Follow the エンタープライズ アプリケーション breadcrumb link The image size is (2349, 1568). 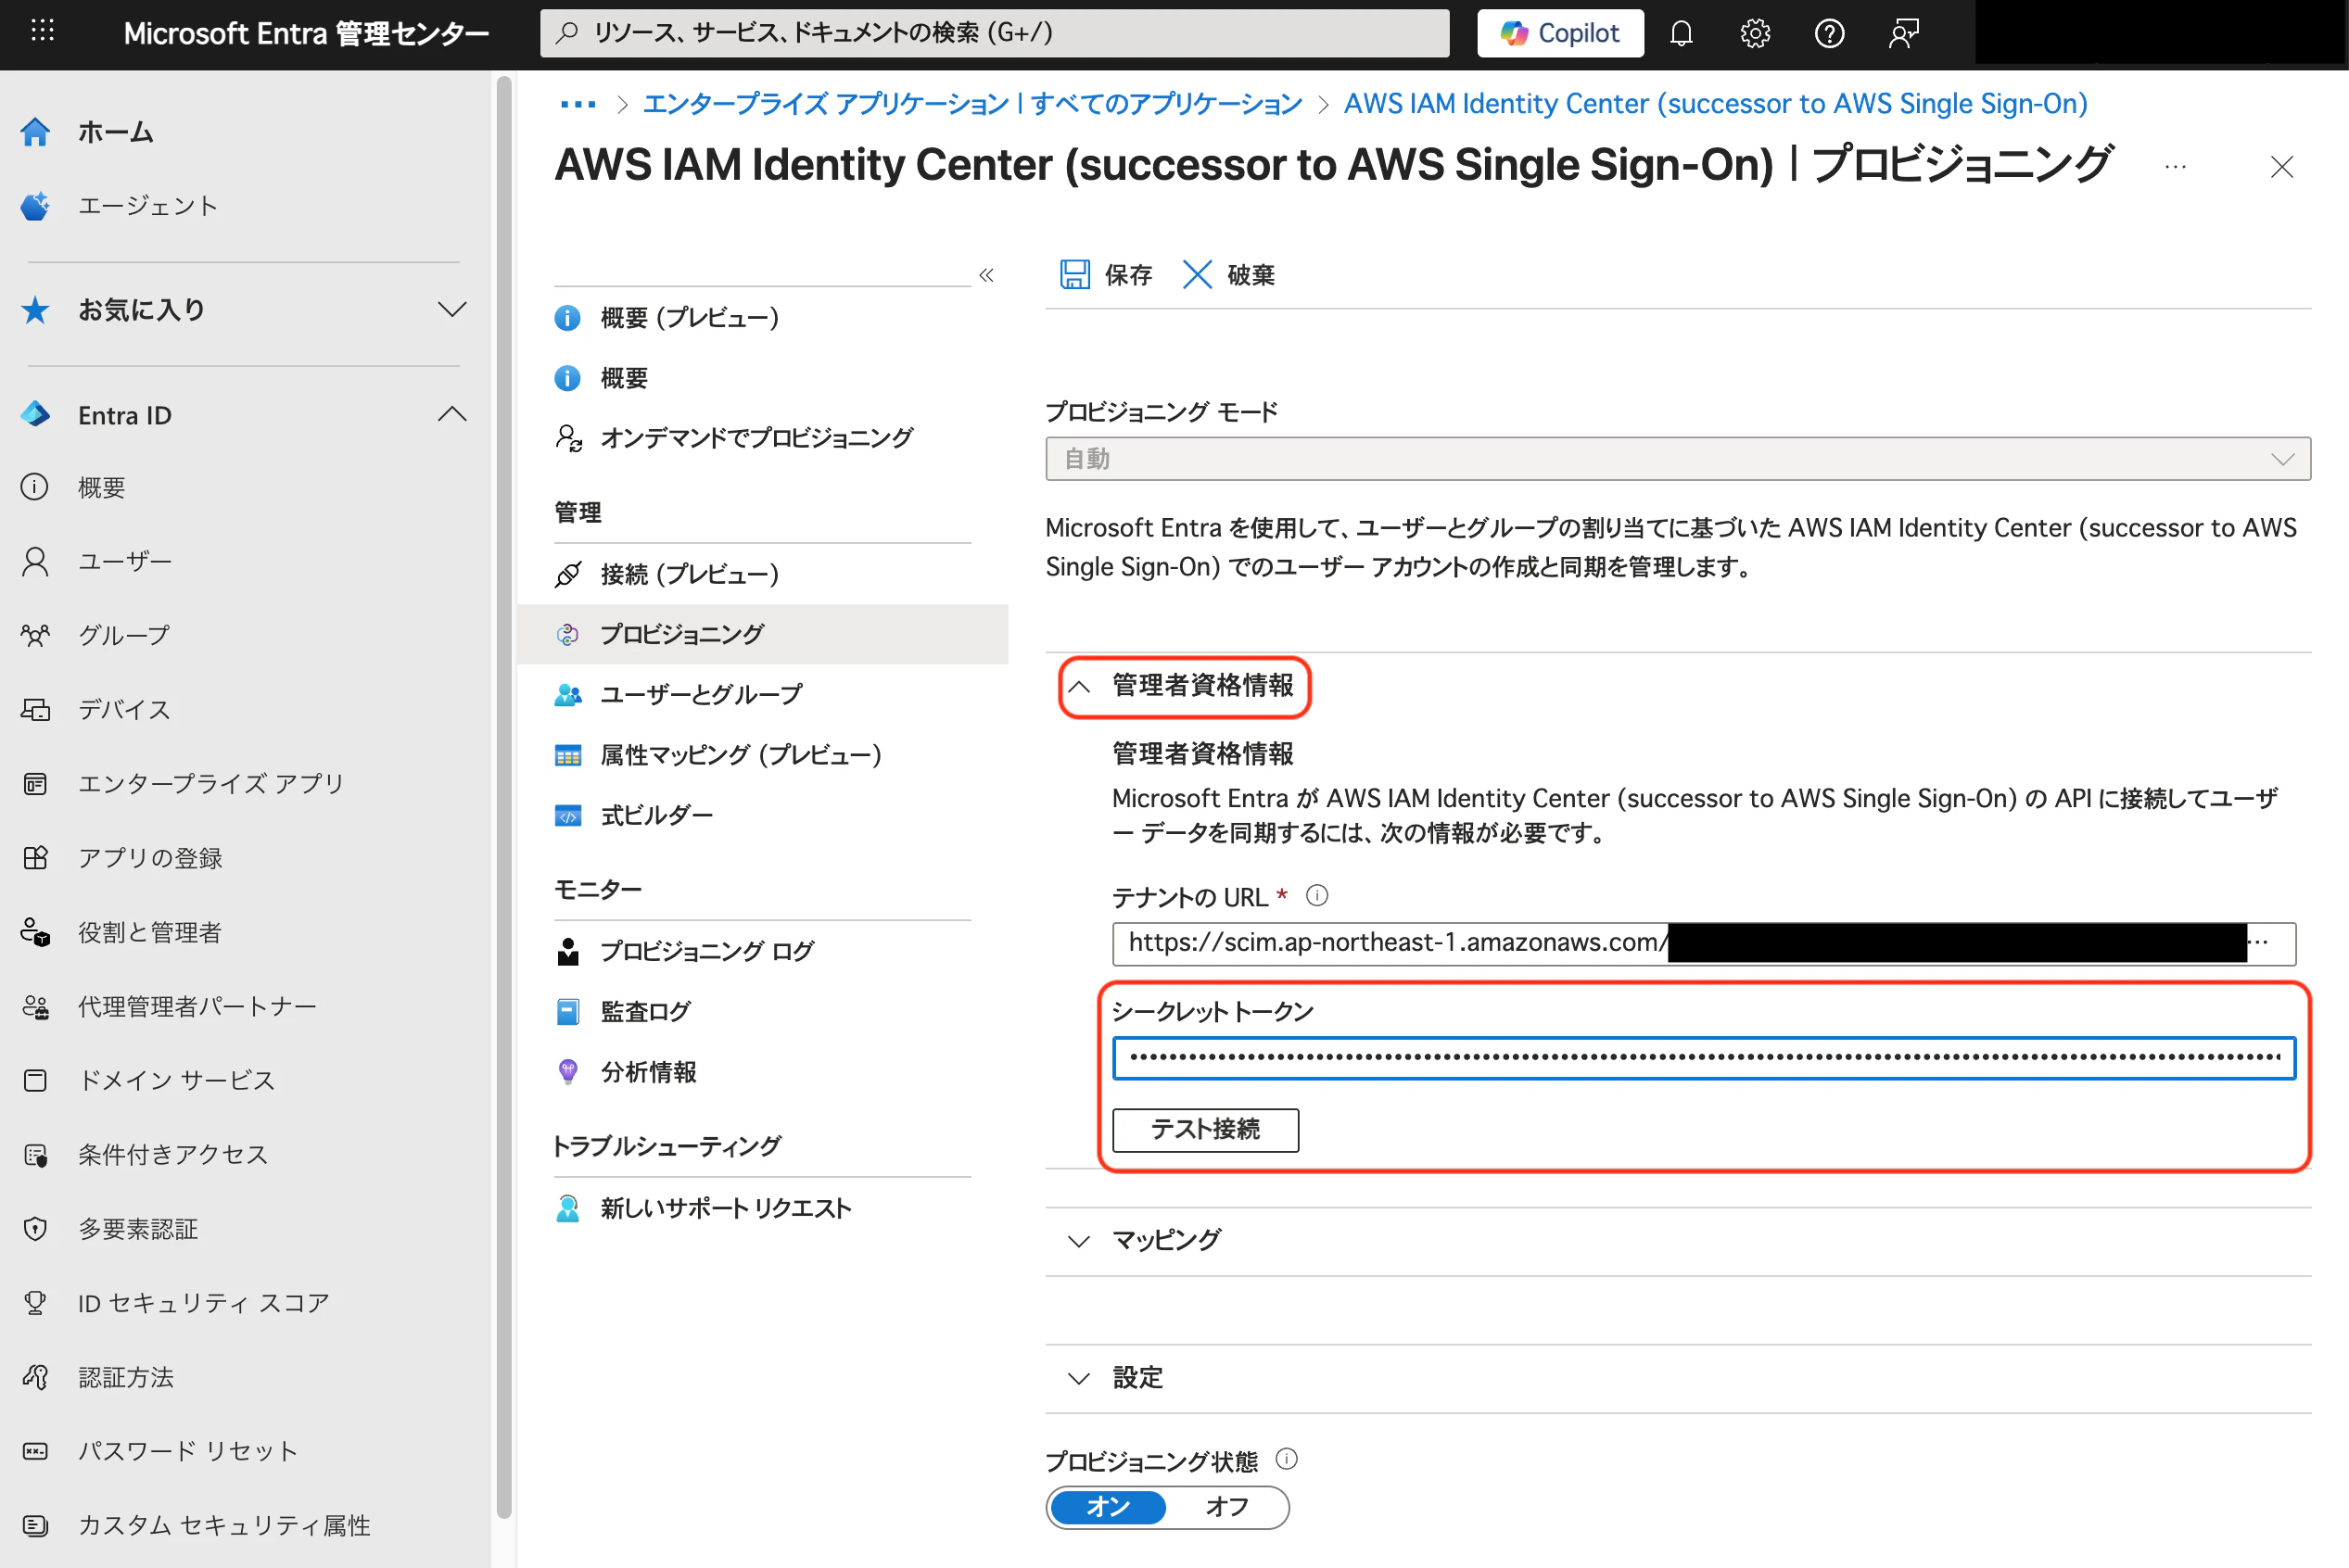tap(972, 104)
